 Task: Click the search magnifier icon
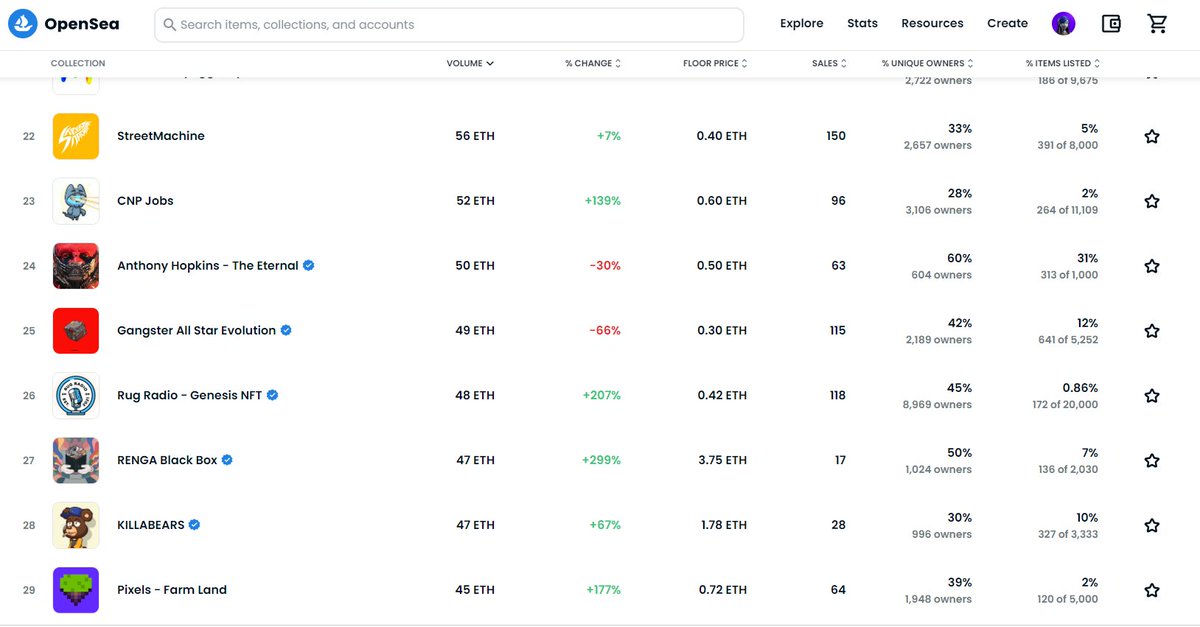(170, 25)
